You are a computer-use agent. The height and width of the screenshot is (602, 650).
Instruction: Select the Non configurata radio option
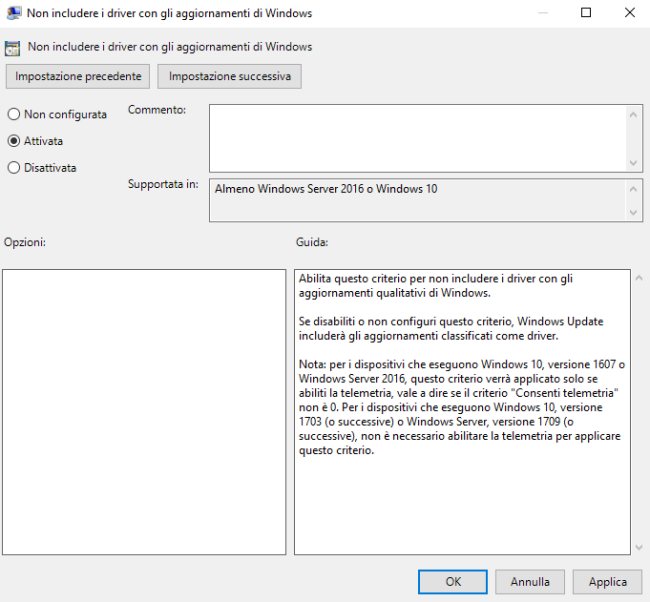coord(14,115)
